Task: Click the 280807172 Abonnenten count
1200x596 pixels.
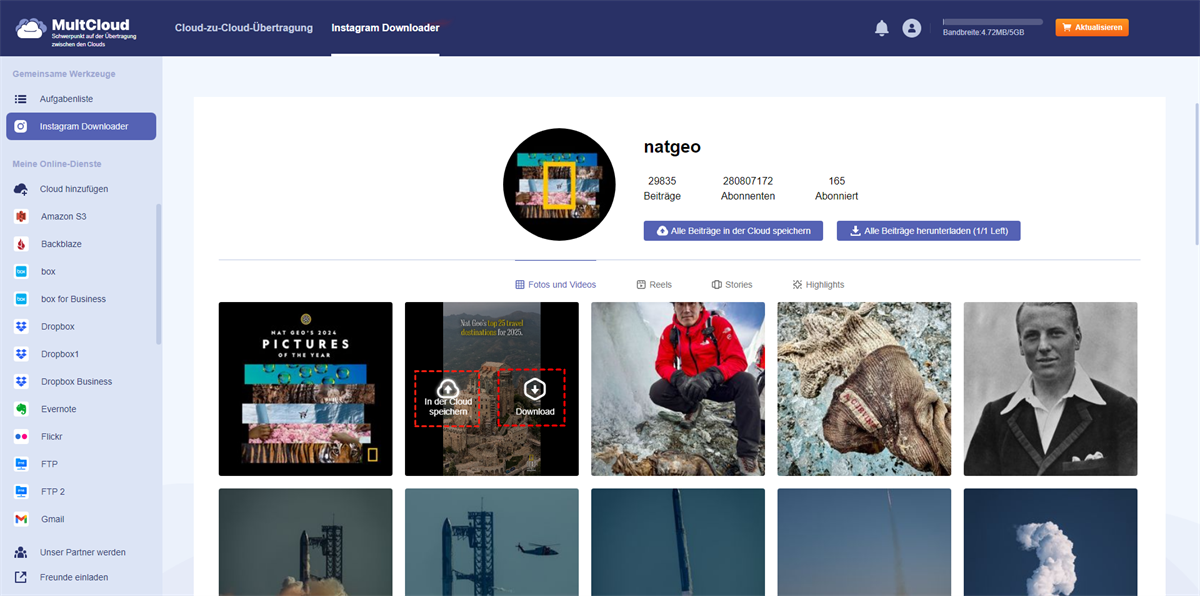Action: tap(748, 188)
